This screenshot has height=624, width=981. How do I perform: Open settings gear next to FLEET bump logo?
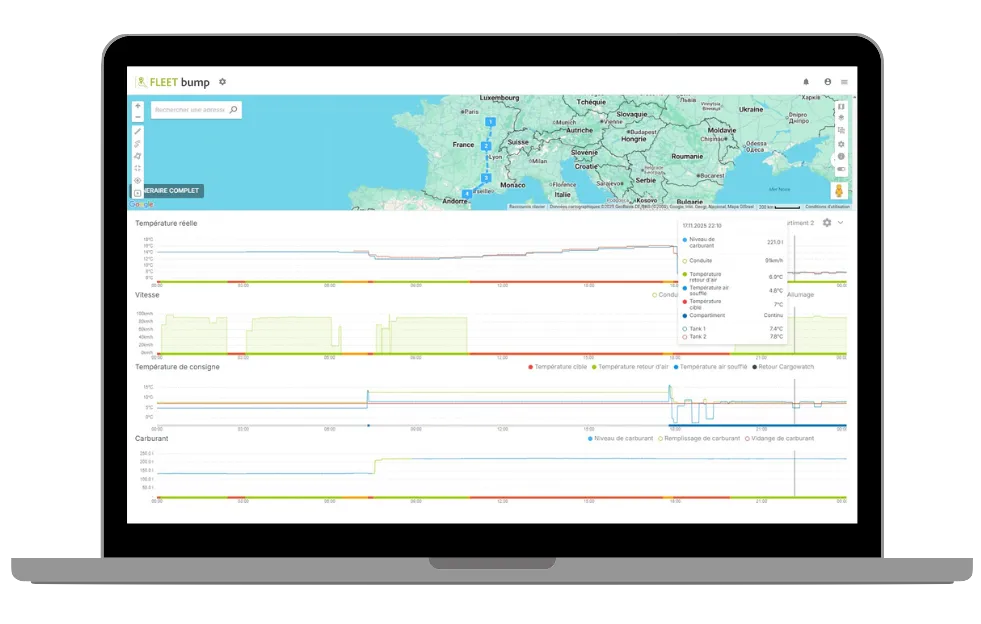(223, 82)
